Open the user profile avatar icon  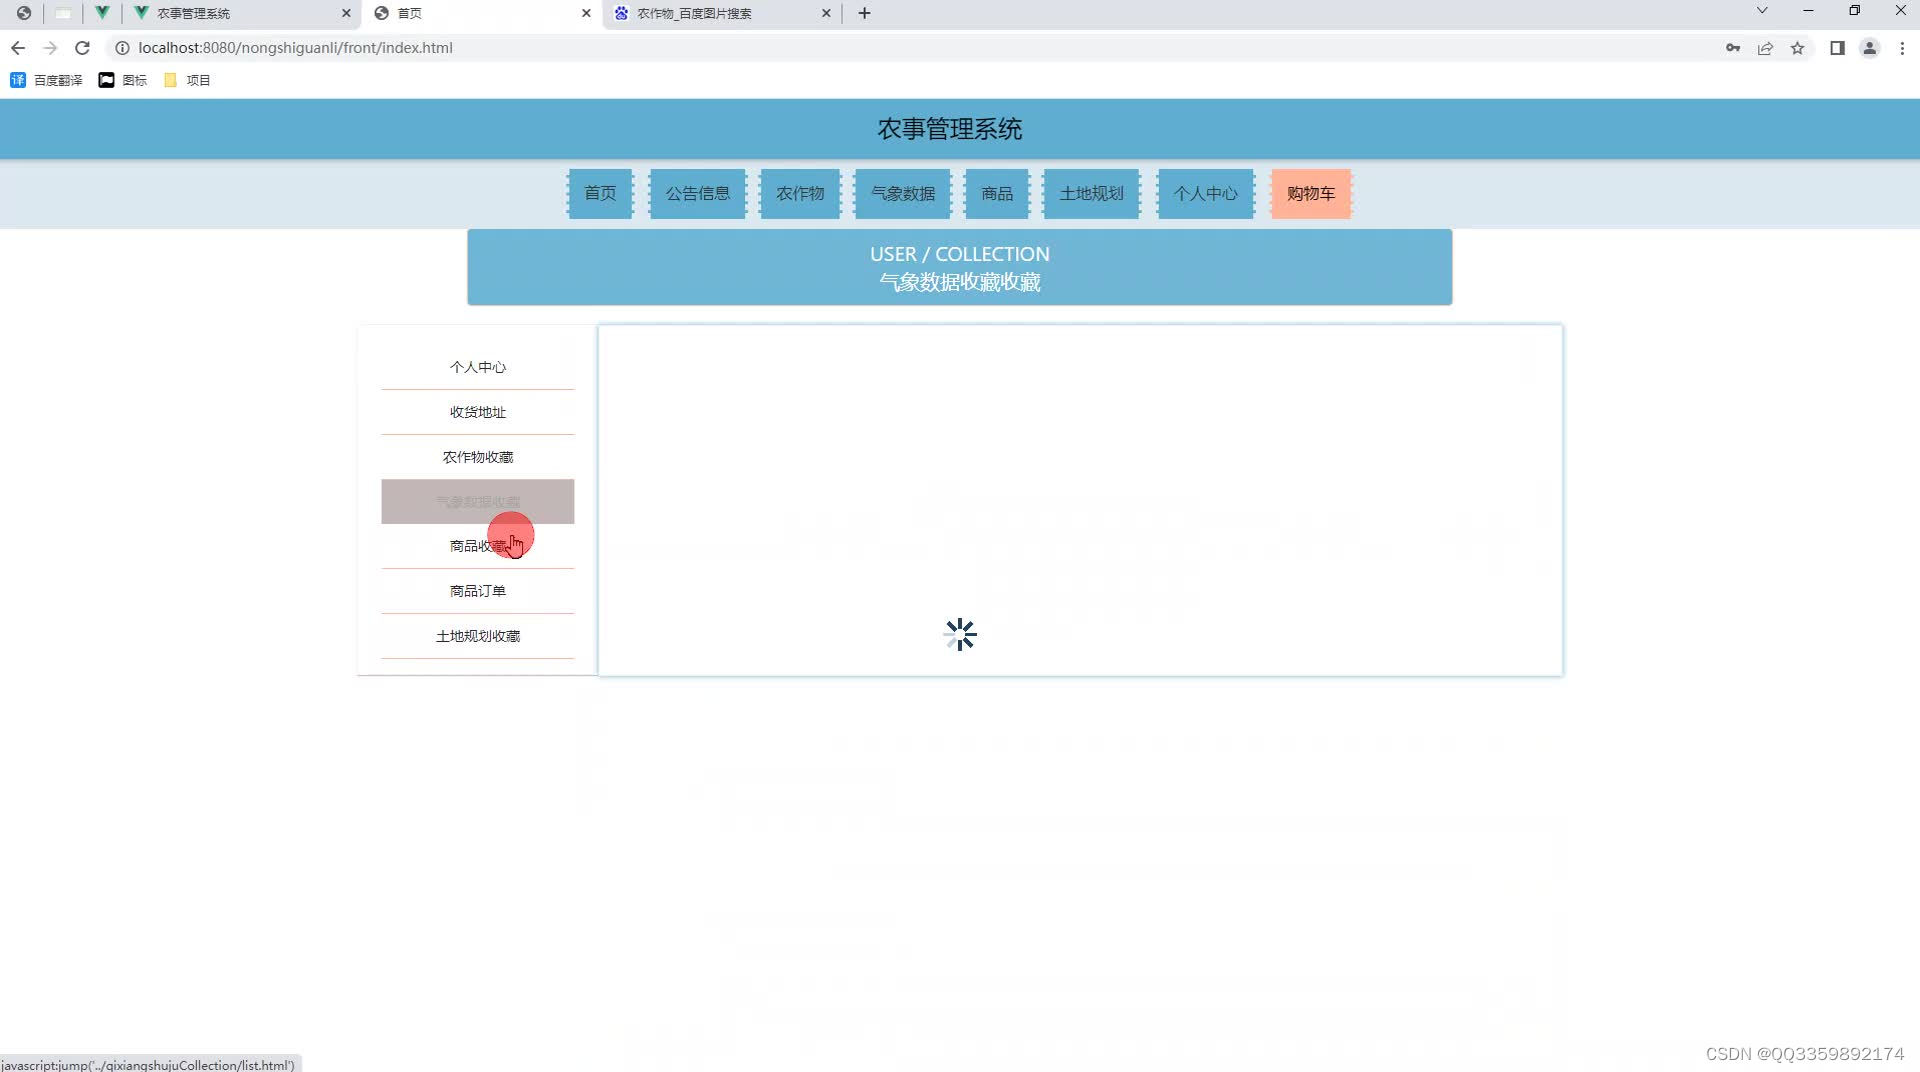point(1869,48)
